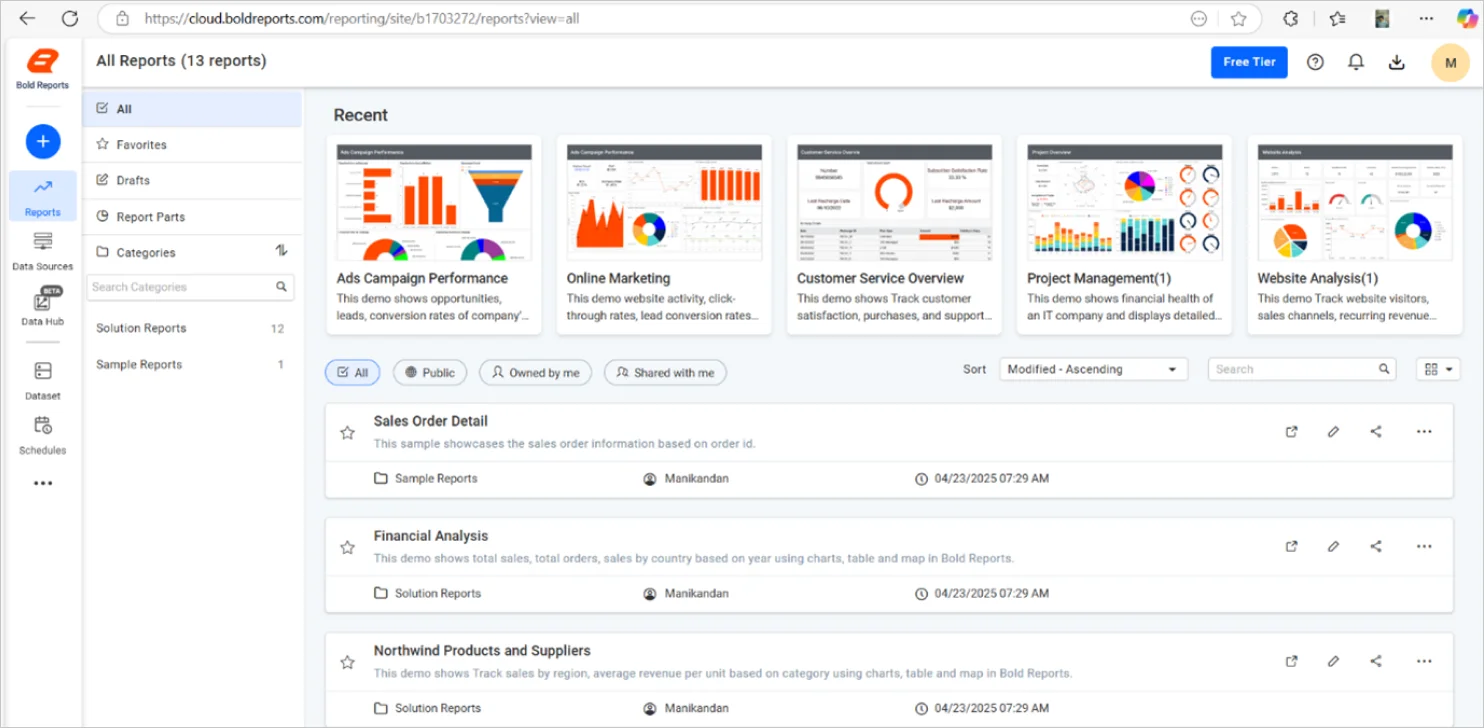The image size is (1484, 728).
Task: Navigate to the Data Hub
Action: [42, 305]
